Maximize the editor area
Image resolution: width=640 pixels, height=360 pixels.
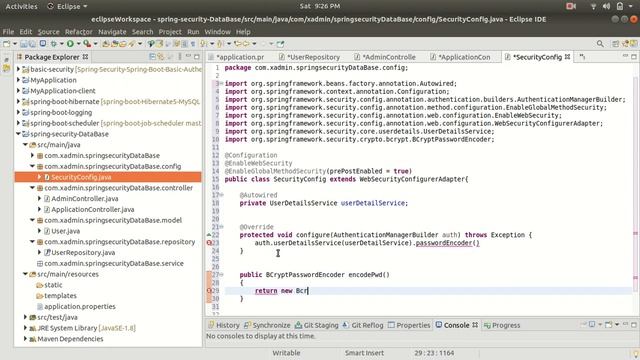point(634,57)
